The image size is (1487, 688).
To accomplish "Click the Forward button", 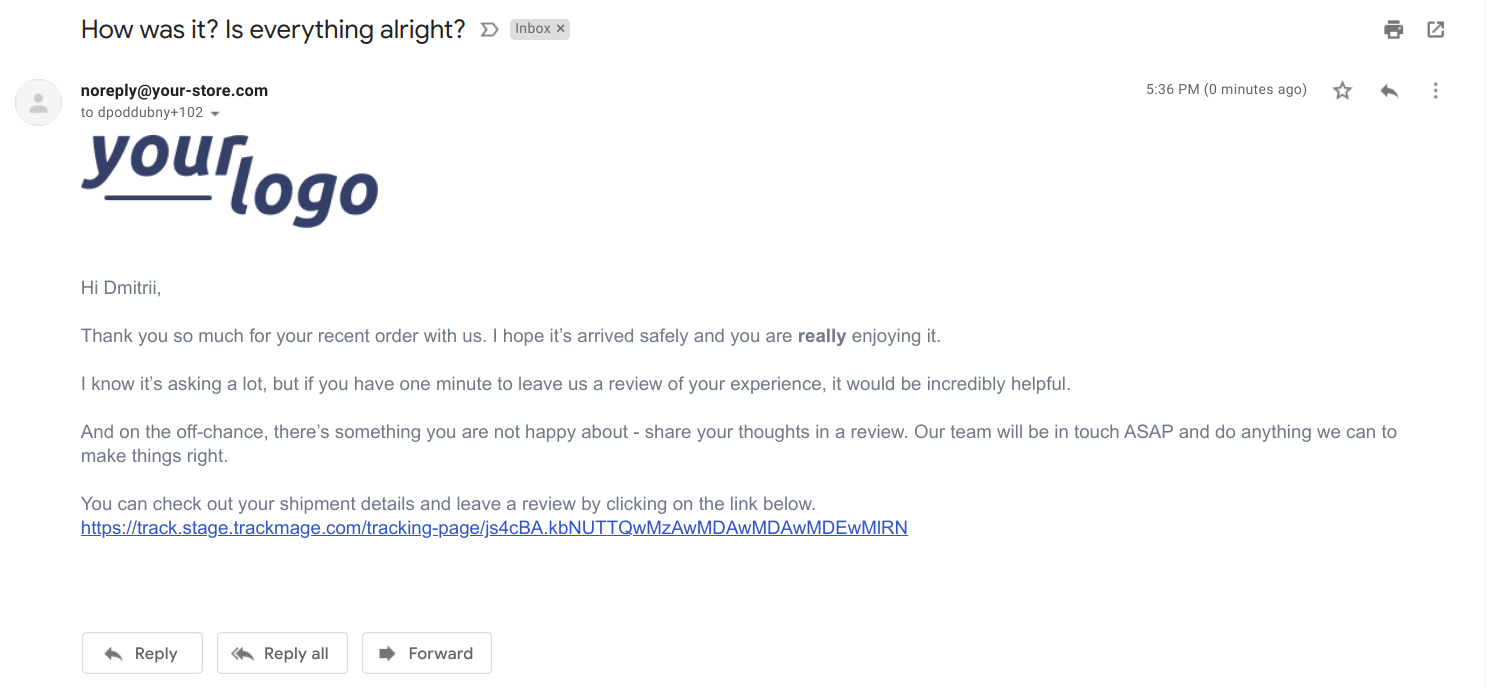I will click(427, 653).
